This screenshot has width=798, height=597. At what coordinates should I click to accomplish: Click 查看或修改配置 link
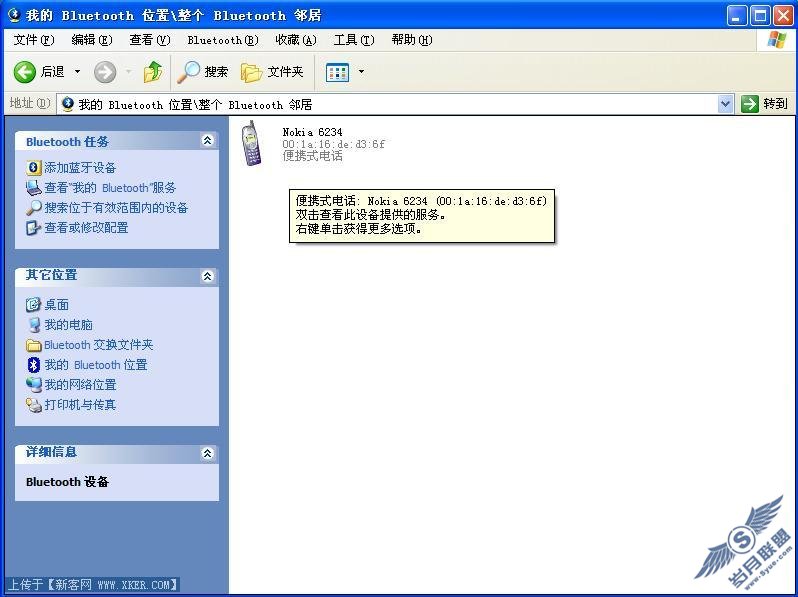coord(87,228)
